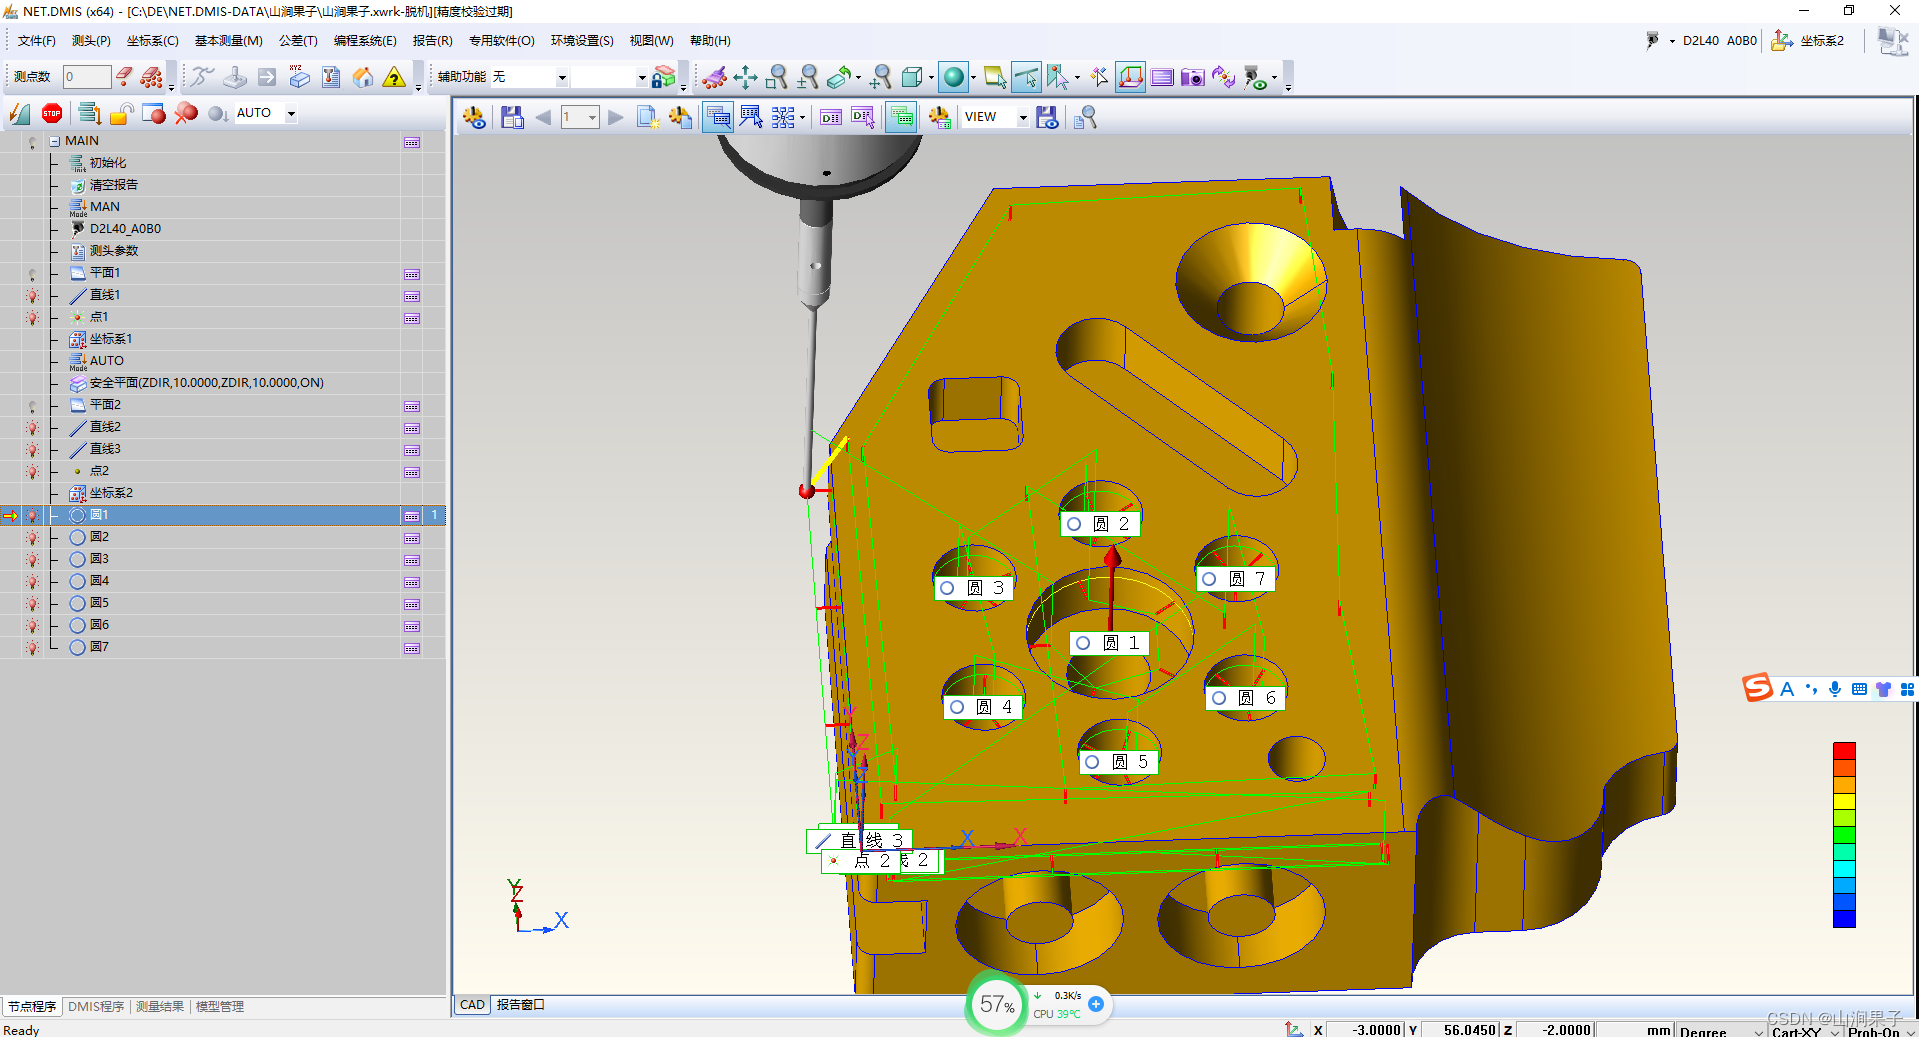Toggle the lightbulb for 平面2
Viewport: 1919px width, 1037px height.
pyautogui.click(x=33, y=405)
